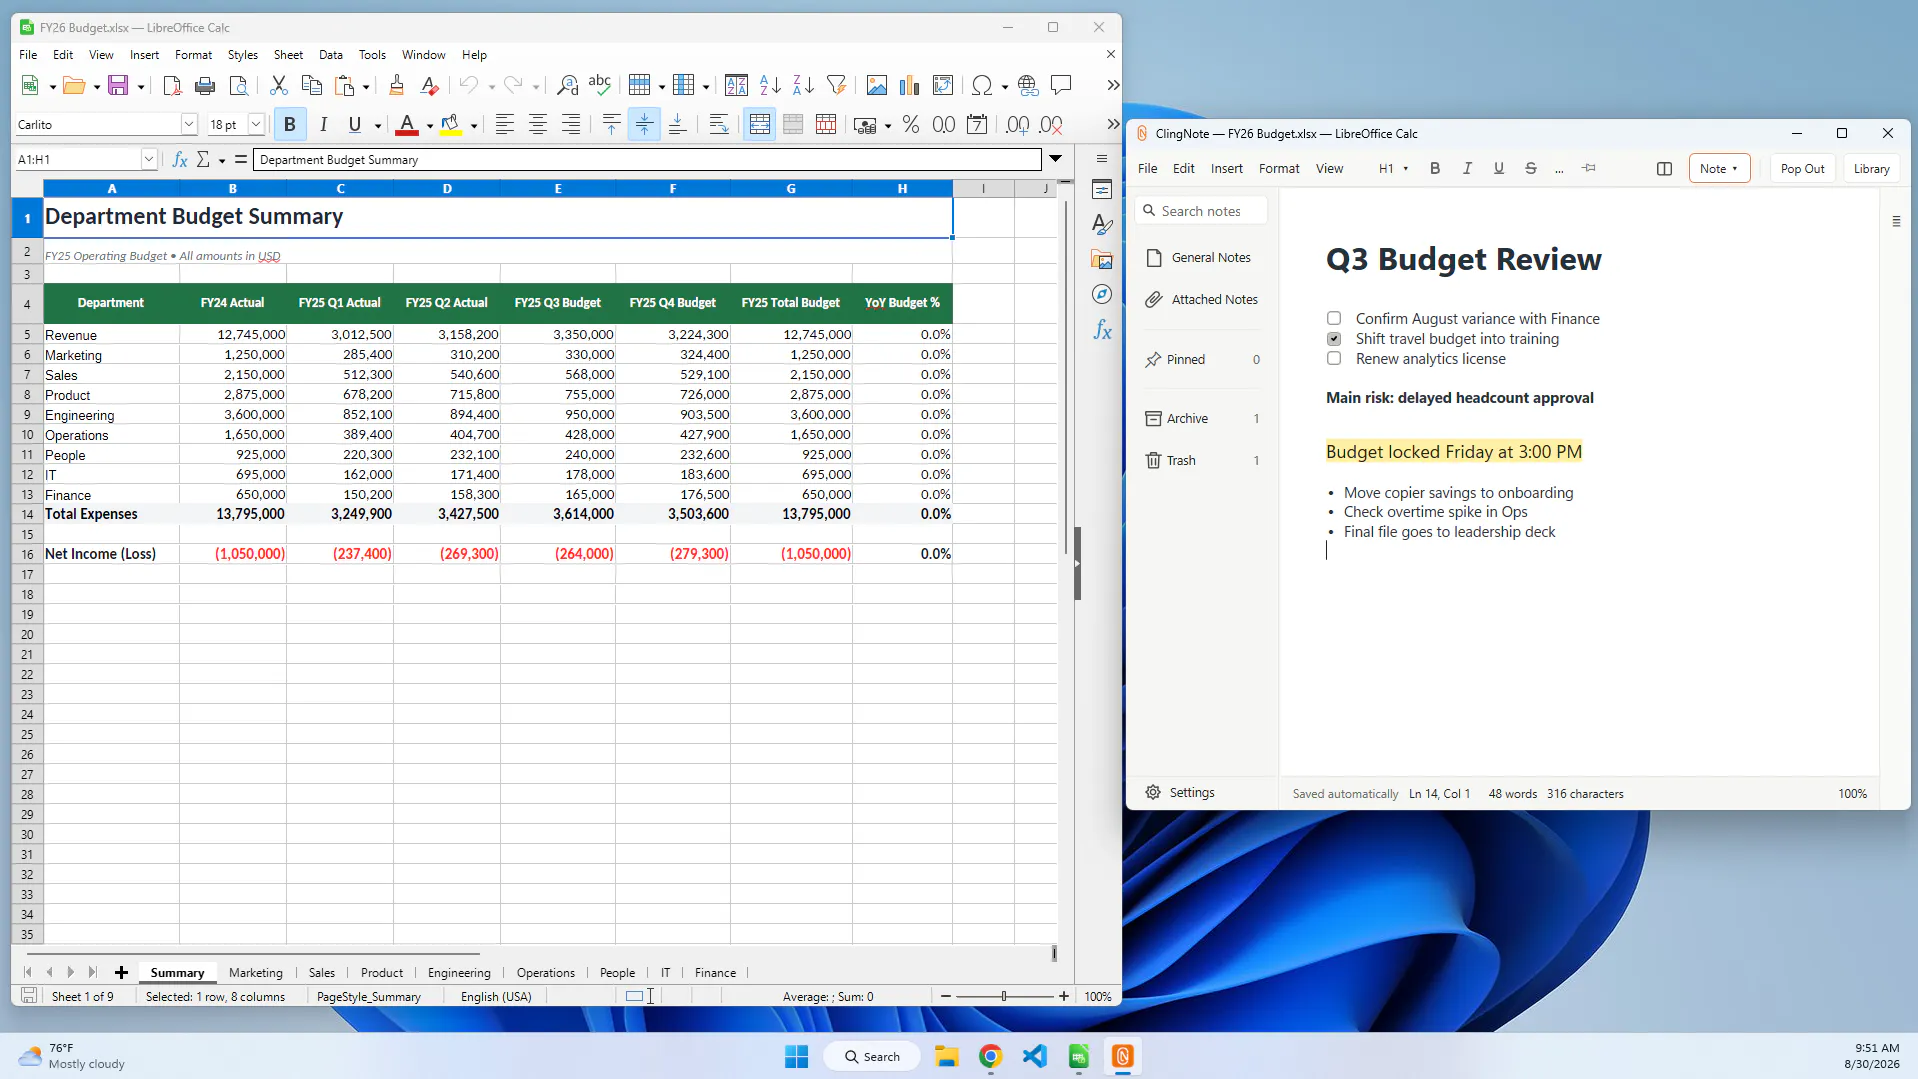Switch to the Marketing sheet tab

click(256, 972)
